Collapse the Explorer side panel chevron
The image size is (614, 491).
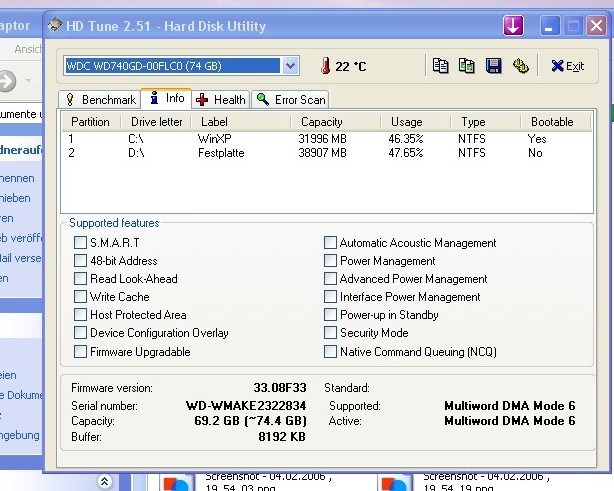[x=105, y=481]
